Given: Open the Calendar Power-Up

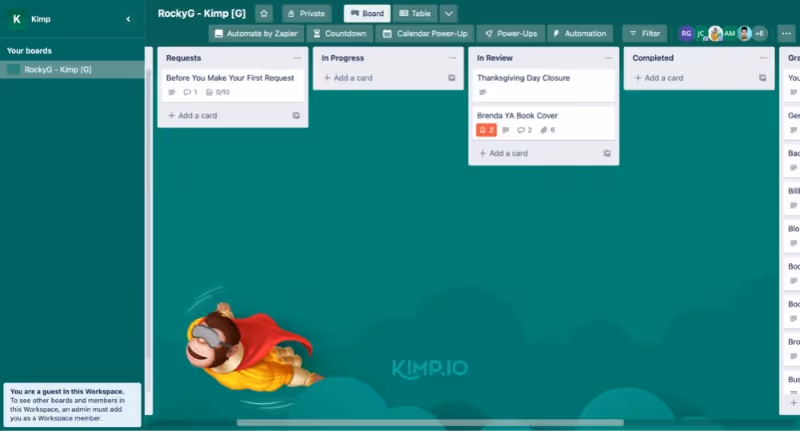Looking at the screenshot, I should click(425, 34).
